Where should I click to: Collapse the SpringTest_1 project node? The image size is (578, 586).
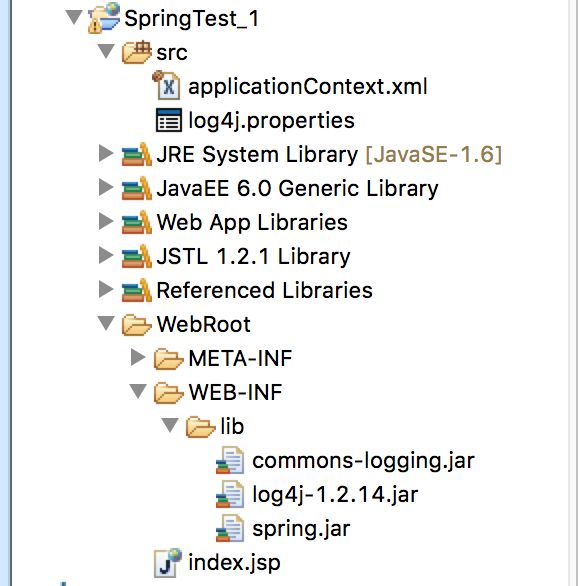pyautogui.click(x=74, y=17)
